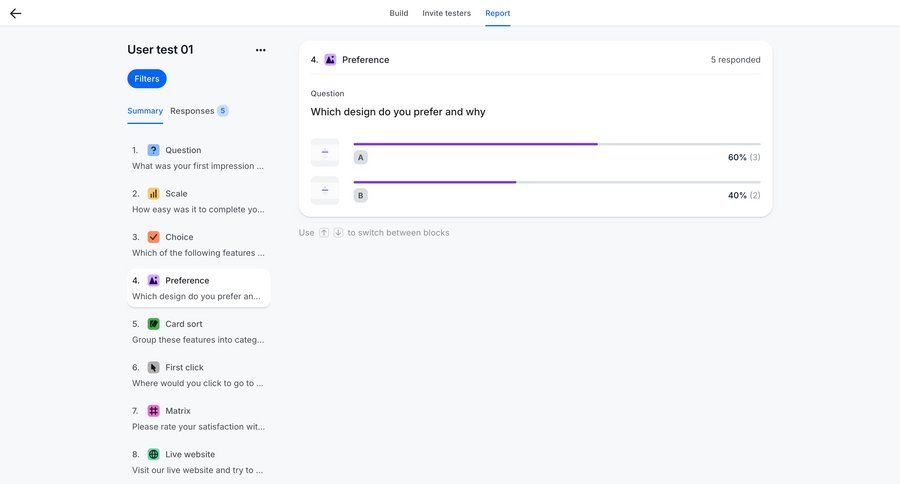
Task: Open design A thumbnail preview
Action: [325, 153]
